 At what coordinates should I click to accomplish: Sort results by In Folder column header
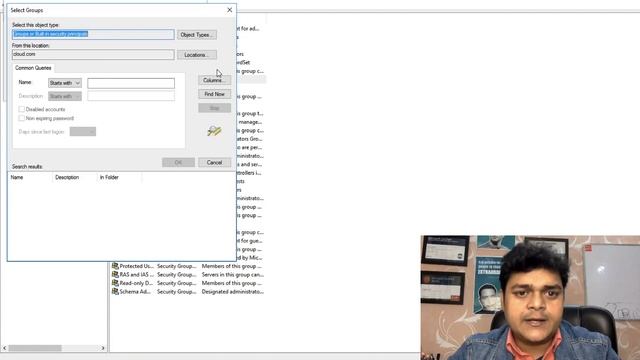click(x=119, y=178)
